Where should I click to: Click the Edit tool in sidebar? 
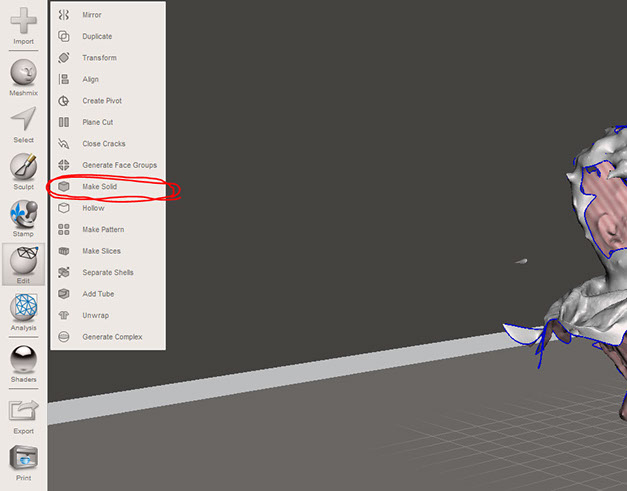tap(24, 264)
